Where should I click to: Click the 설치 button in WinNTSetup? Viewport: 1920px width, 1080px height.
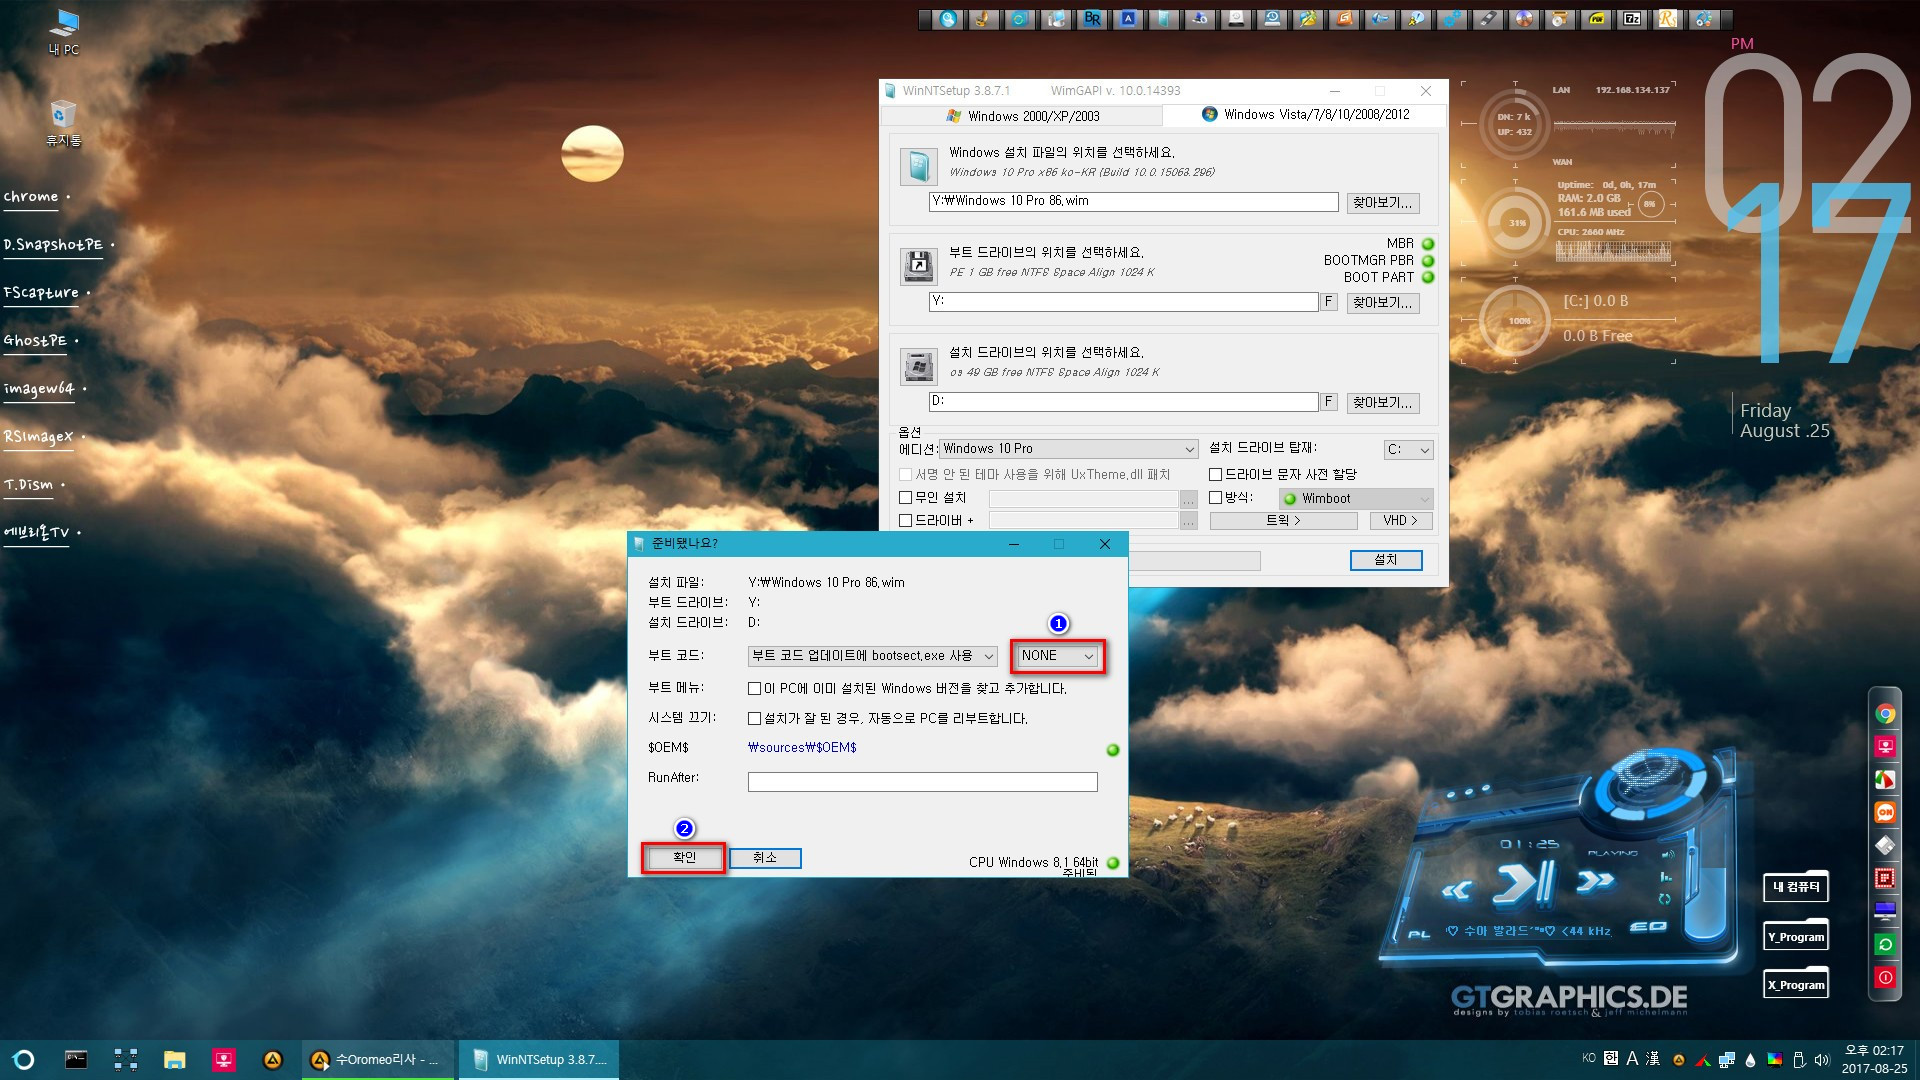coord(1386,560)
